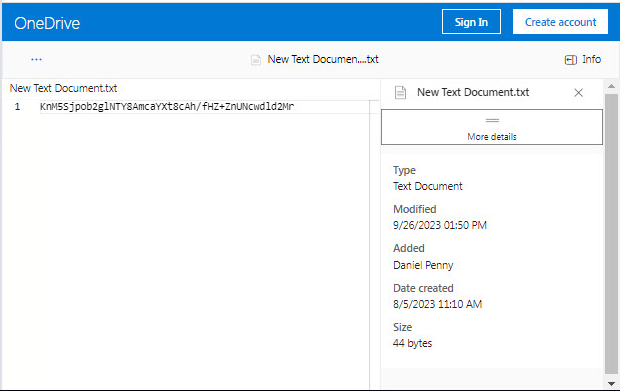Click the Size label
This screenshot has height=391, width=620.
tap(403, 327)
